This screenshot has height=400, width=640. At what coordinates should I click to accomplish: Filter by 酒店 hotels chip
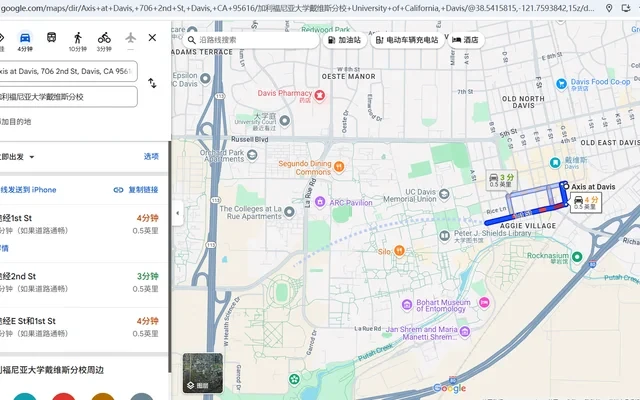(466, 40)
